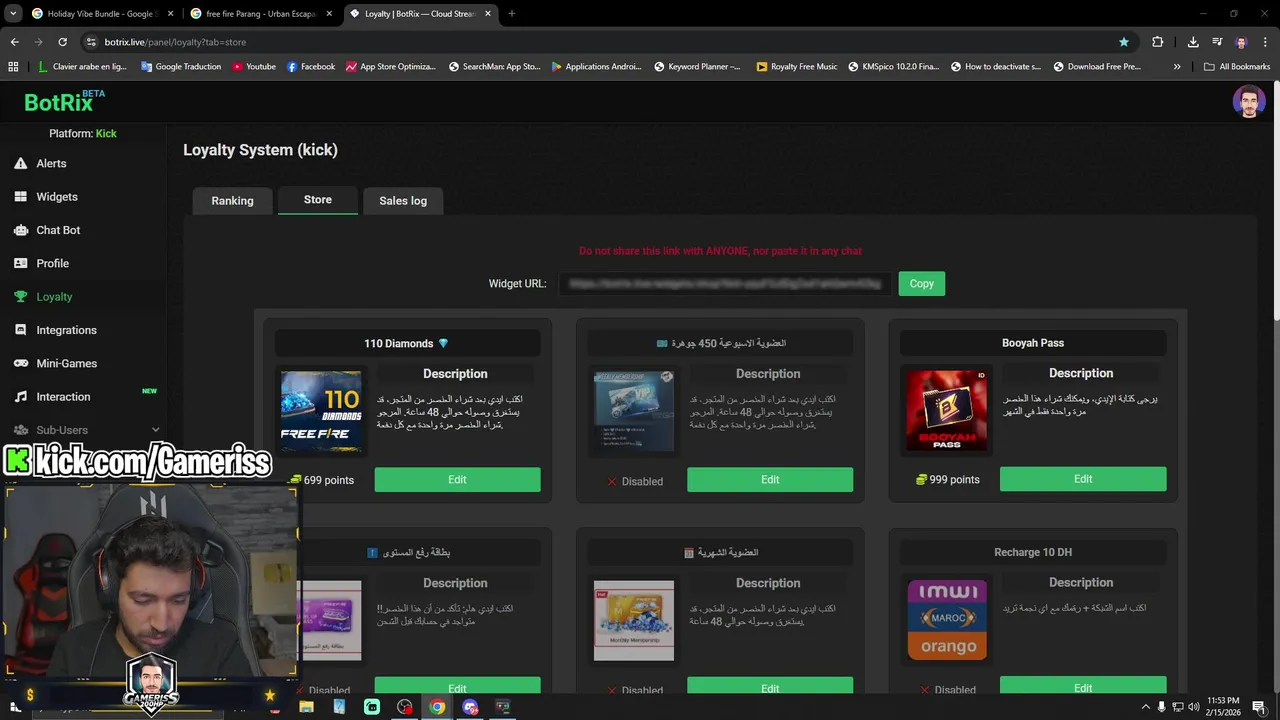
Task: Open the tab search dropdown arrow
Action: coord(13,14)
